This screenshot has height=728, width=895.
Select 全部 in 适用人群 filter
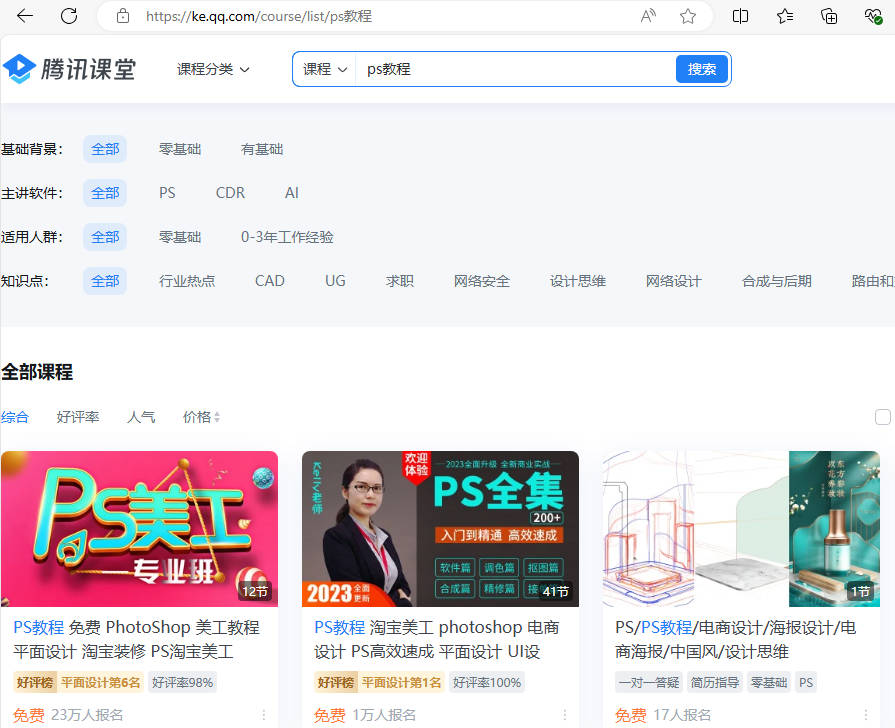point(105,237)
